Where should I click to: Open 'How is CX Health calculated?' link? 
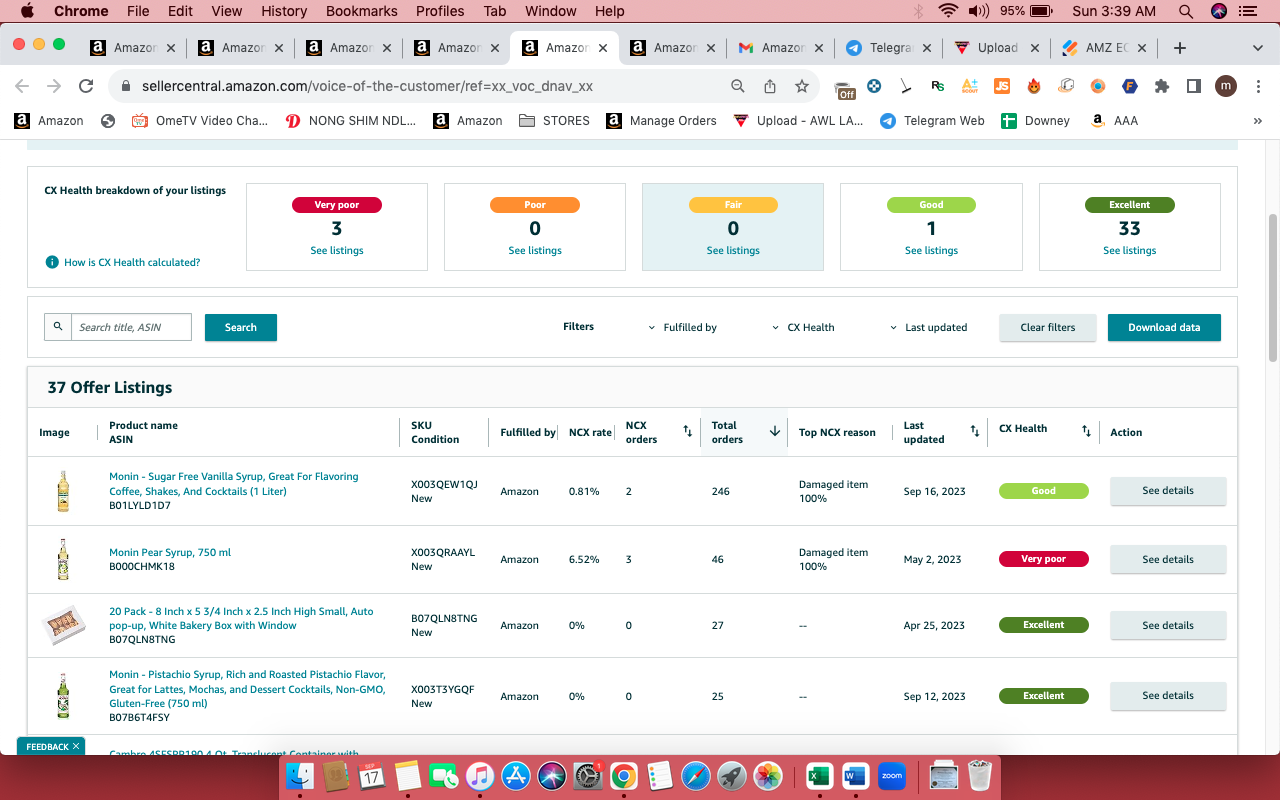click(x=132, y=262)
